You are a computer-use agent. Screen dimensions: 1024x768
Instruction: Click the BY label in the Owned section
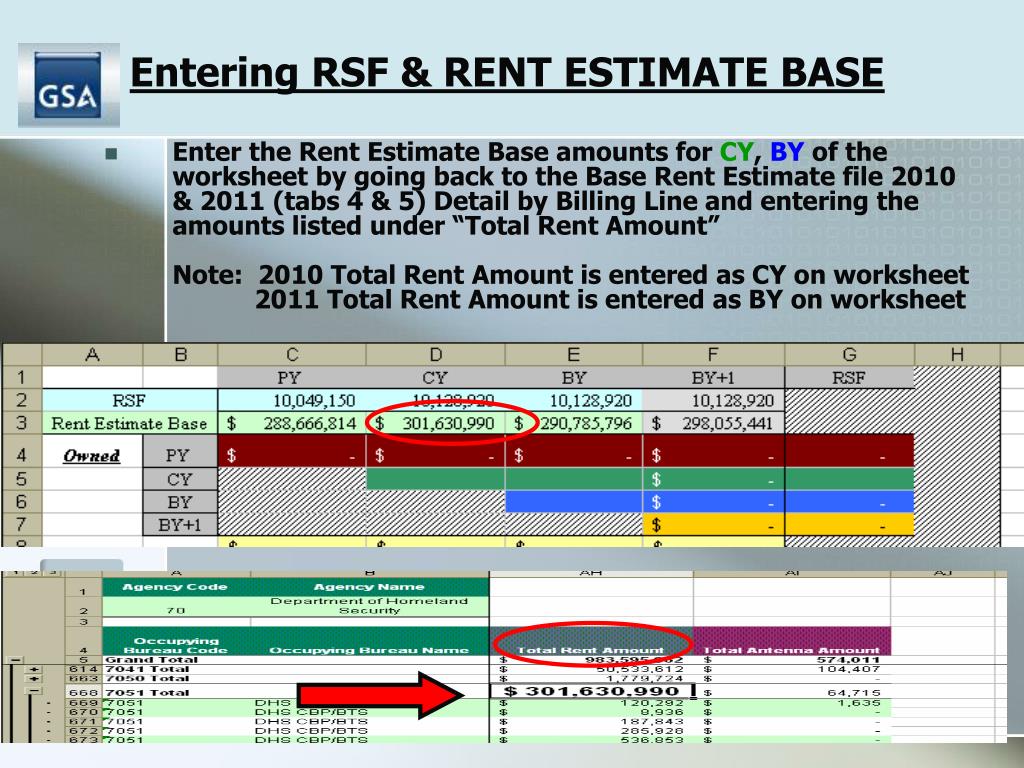pyautogui.click(x=180, y=502)
